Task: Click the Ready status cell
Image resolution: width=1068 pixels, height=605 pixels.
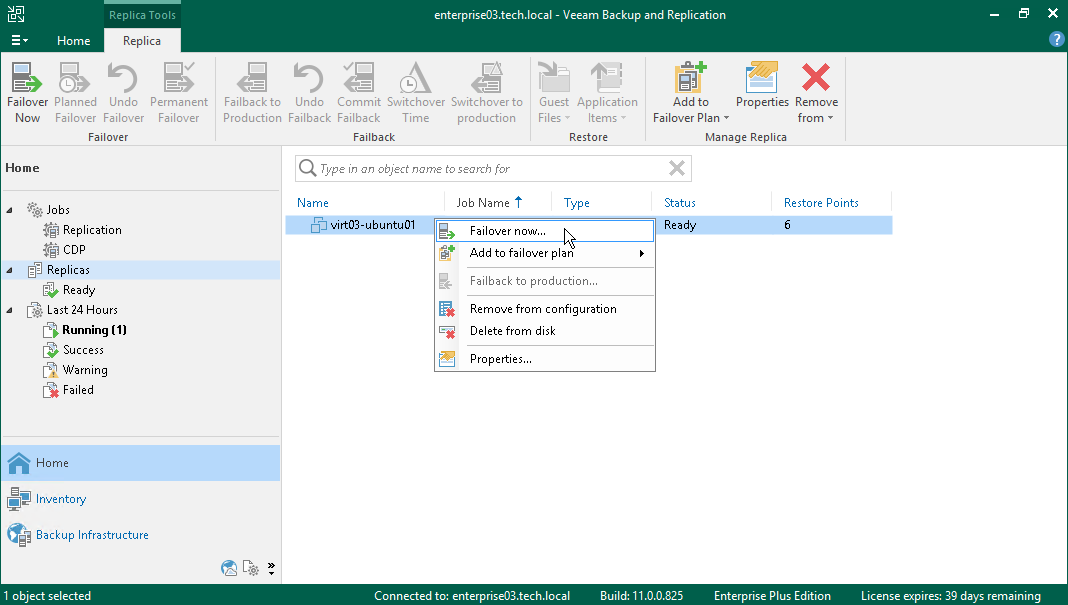Action: (680, 225)
